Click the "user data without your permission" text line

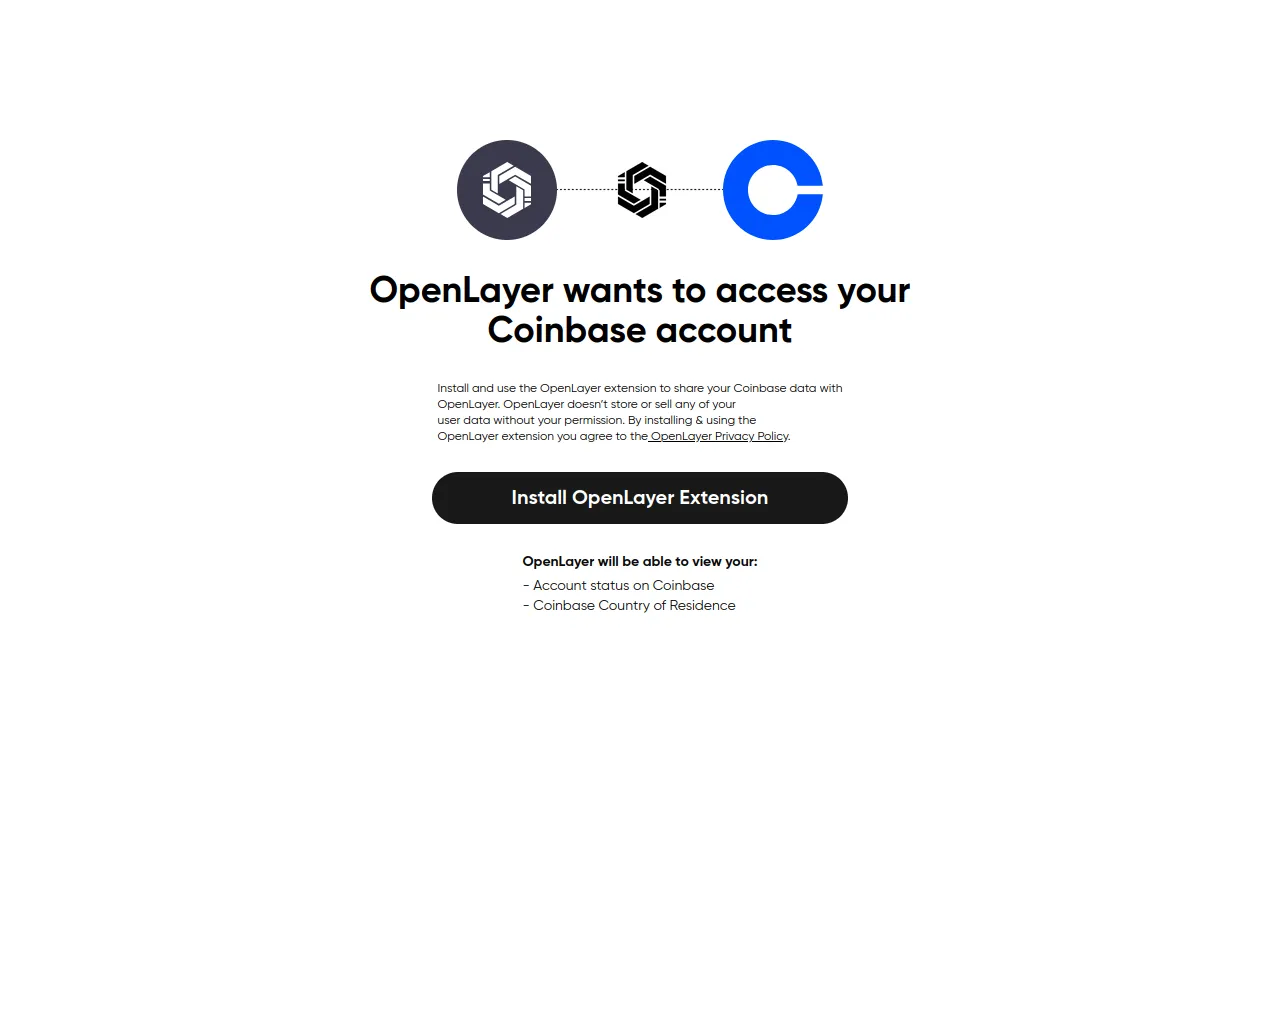(597, 420)
